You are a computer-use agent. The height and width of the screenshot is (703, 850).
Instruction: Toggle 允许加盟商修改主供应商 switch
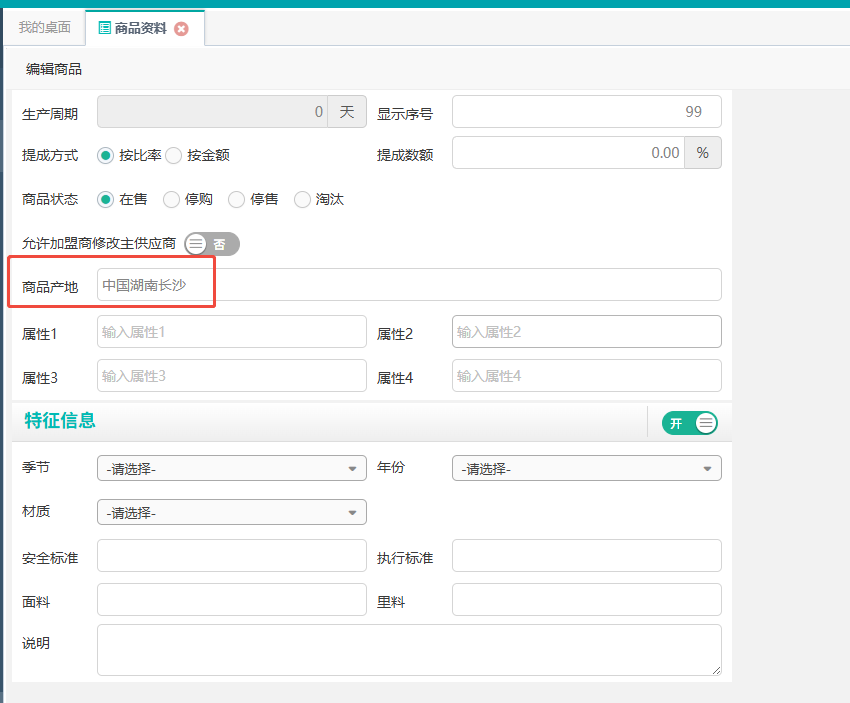coord(212,244)
